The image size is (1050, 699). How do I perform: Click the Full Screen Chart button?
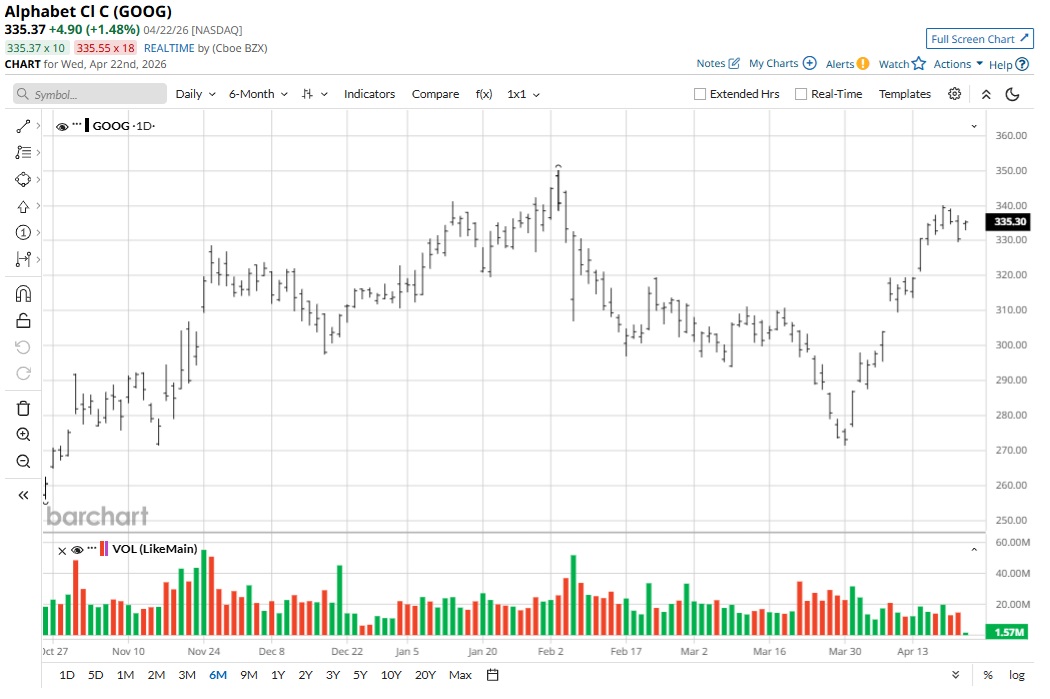[979, 39]
